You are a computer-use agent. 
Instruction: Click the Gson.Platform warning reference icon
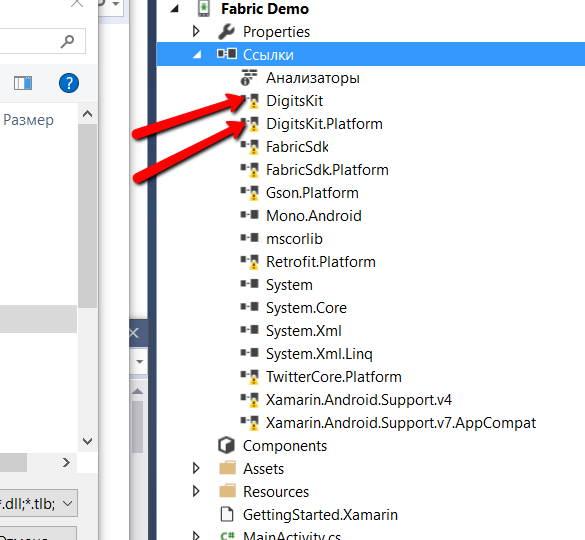click(250, 193)
